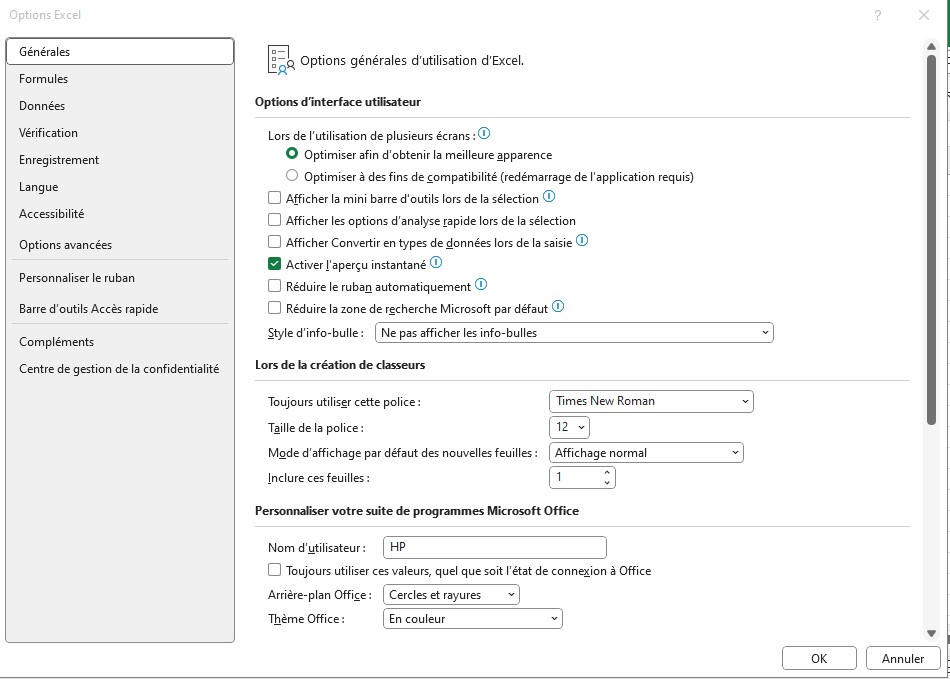950x679 pixels.
Task: Go to the Enregistrement category
Action: [x=120, y=160]
